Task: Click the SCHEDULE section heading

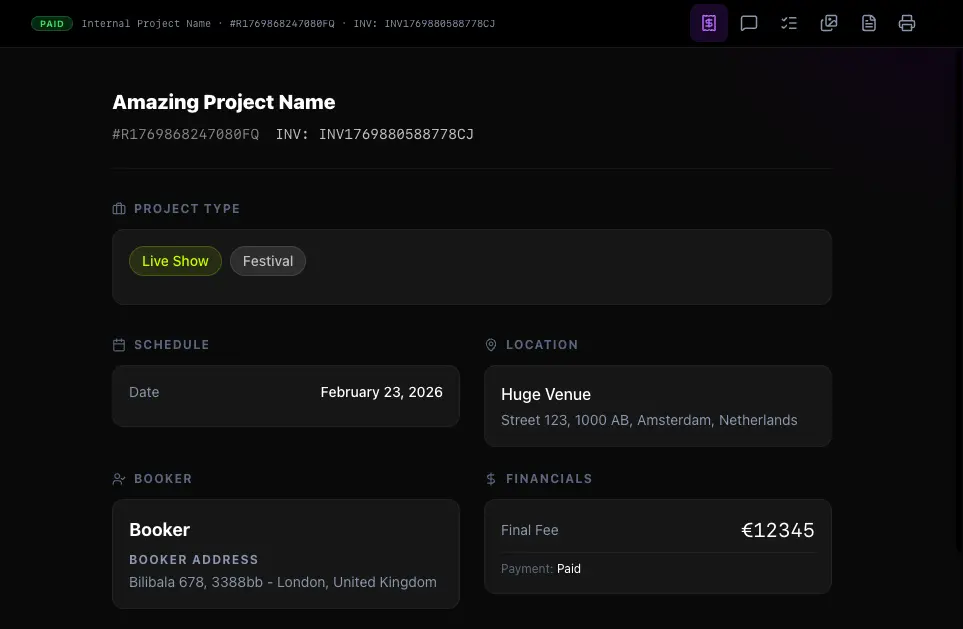Action: pyautogui.click(x=172, y=345)
